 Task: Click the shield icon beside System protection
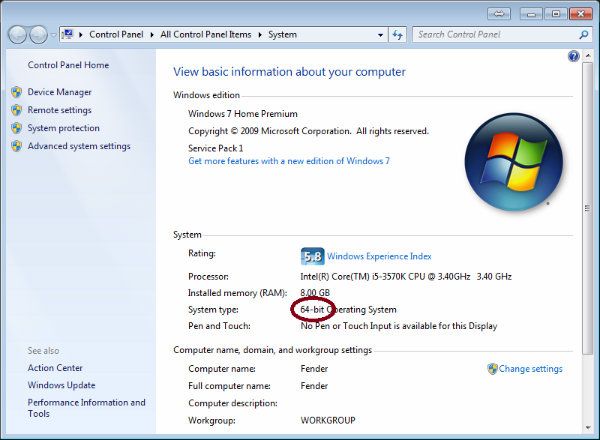(x=16, y=128)
